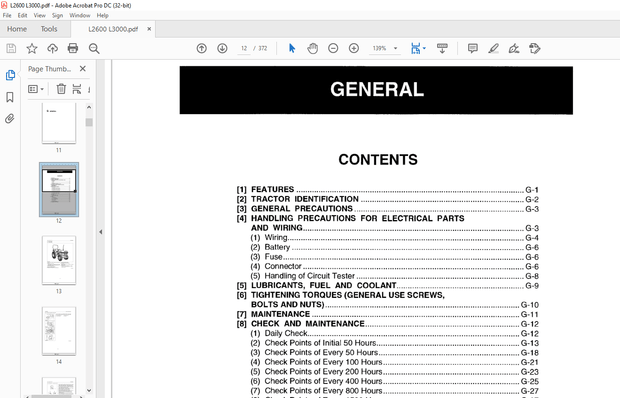Click the GENERAL PRECAUTIONS contents entry

point(388,209)
